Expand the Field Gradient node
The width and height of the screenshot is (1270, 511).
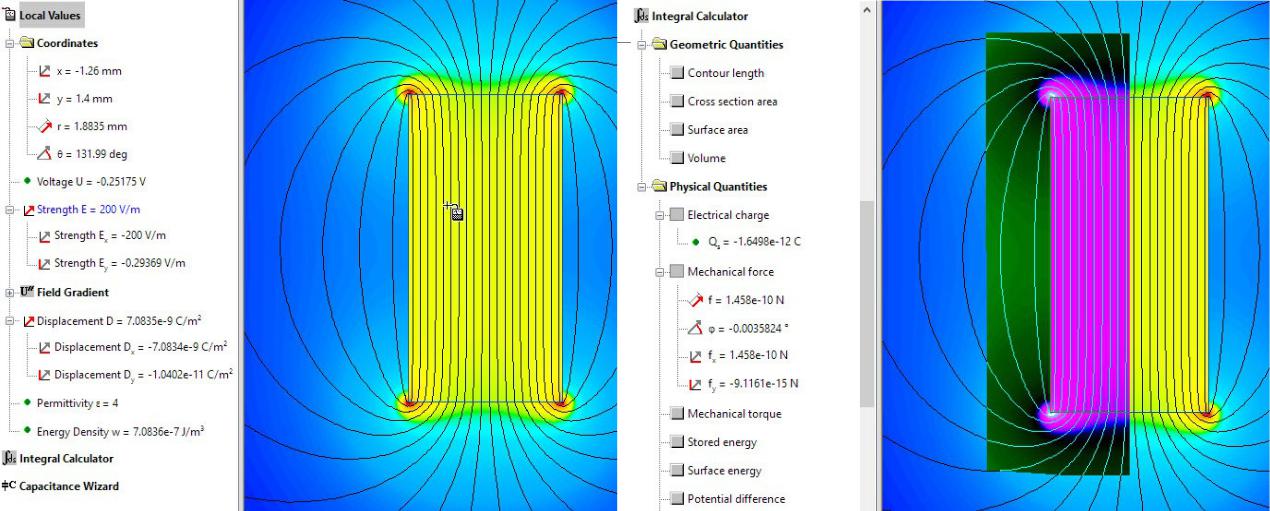click(x=10, y=293)
